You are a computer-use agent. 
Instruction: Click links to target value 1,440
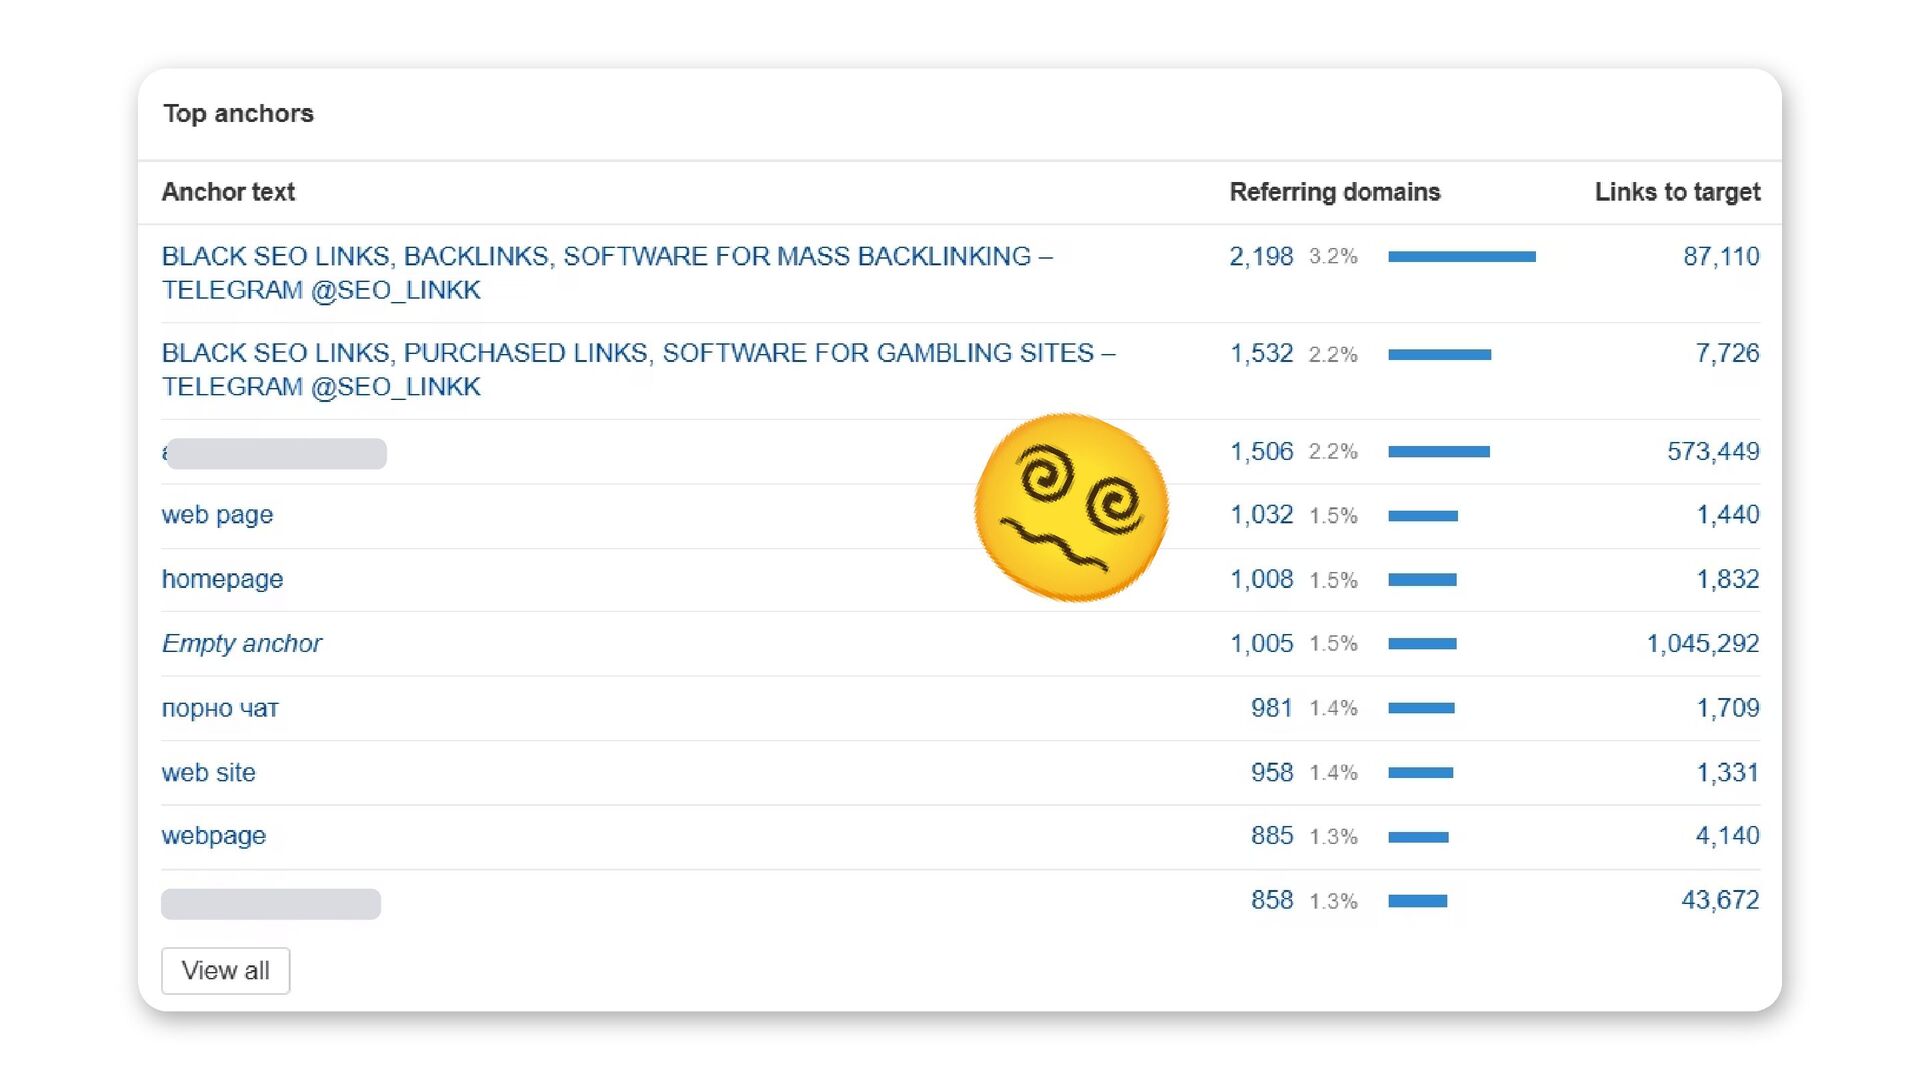pos(1727,515)
